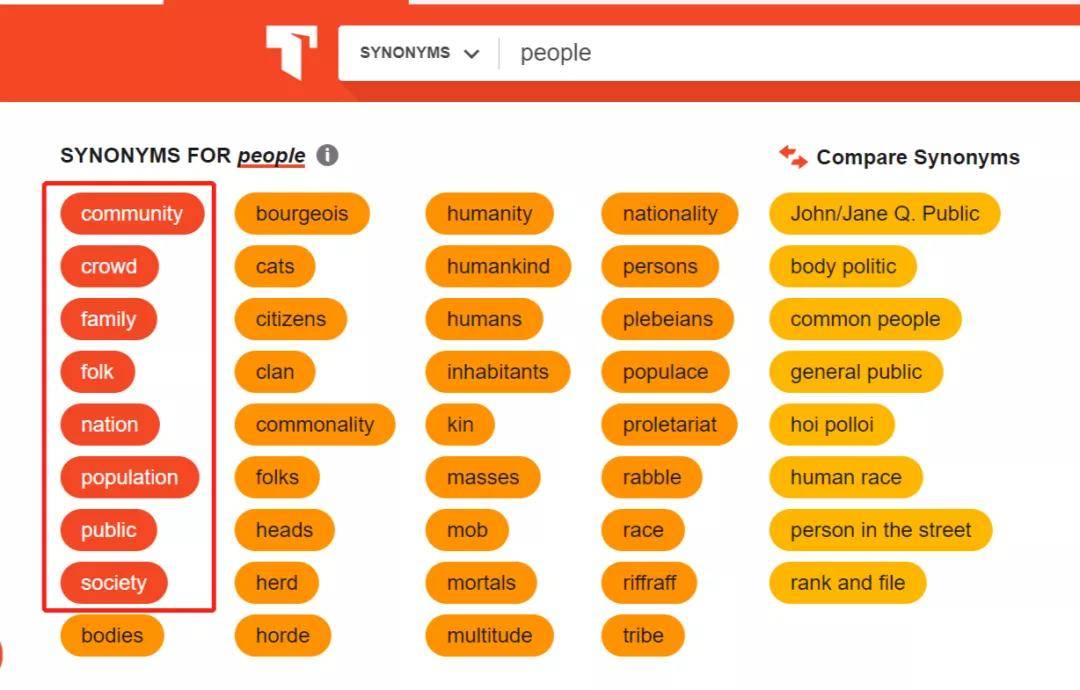Click the underlined people word in heading
Viewport: 1080px width, 690px height.
click(271, 156)
